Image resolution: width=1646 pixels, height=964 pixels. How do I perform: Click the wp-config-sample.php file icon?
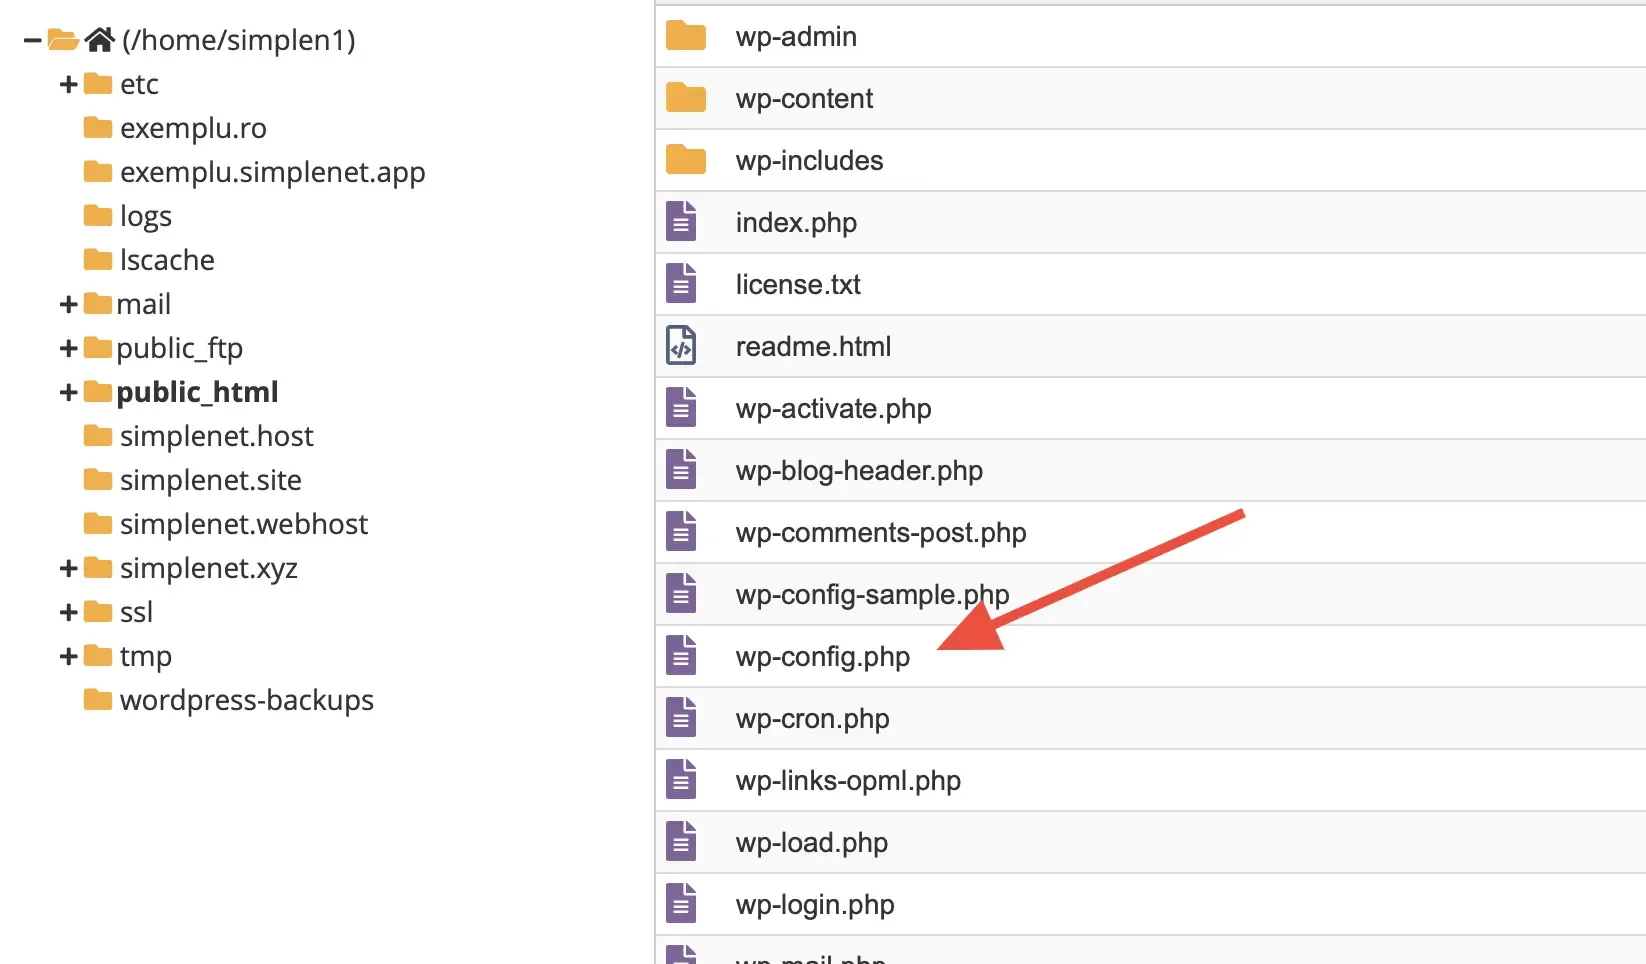681,594
